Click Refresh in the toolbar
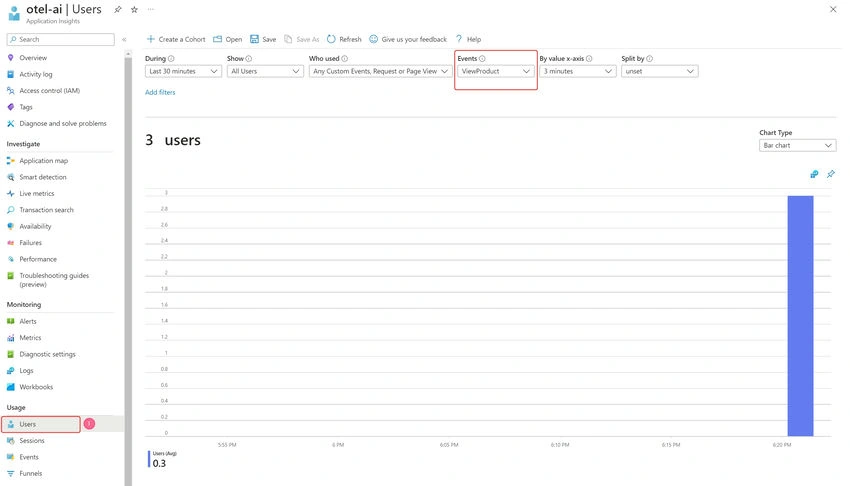This screenshot has width=850, height=486. (344, 40)
